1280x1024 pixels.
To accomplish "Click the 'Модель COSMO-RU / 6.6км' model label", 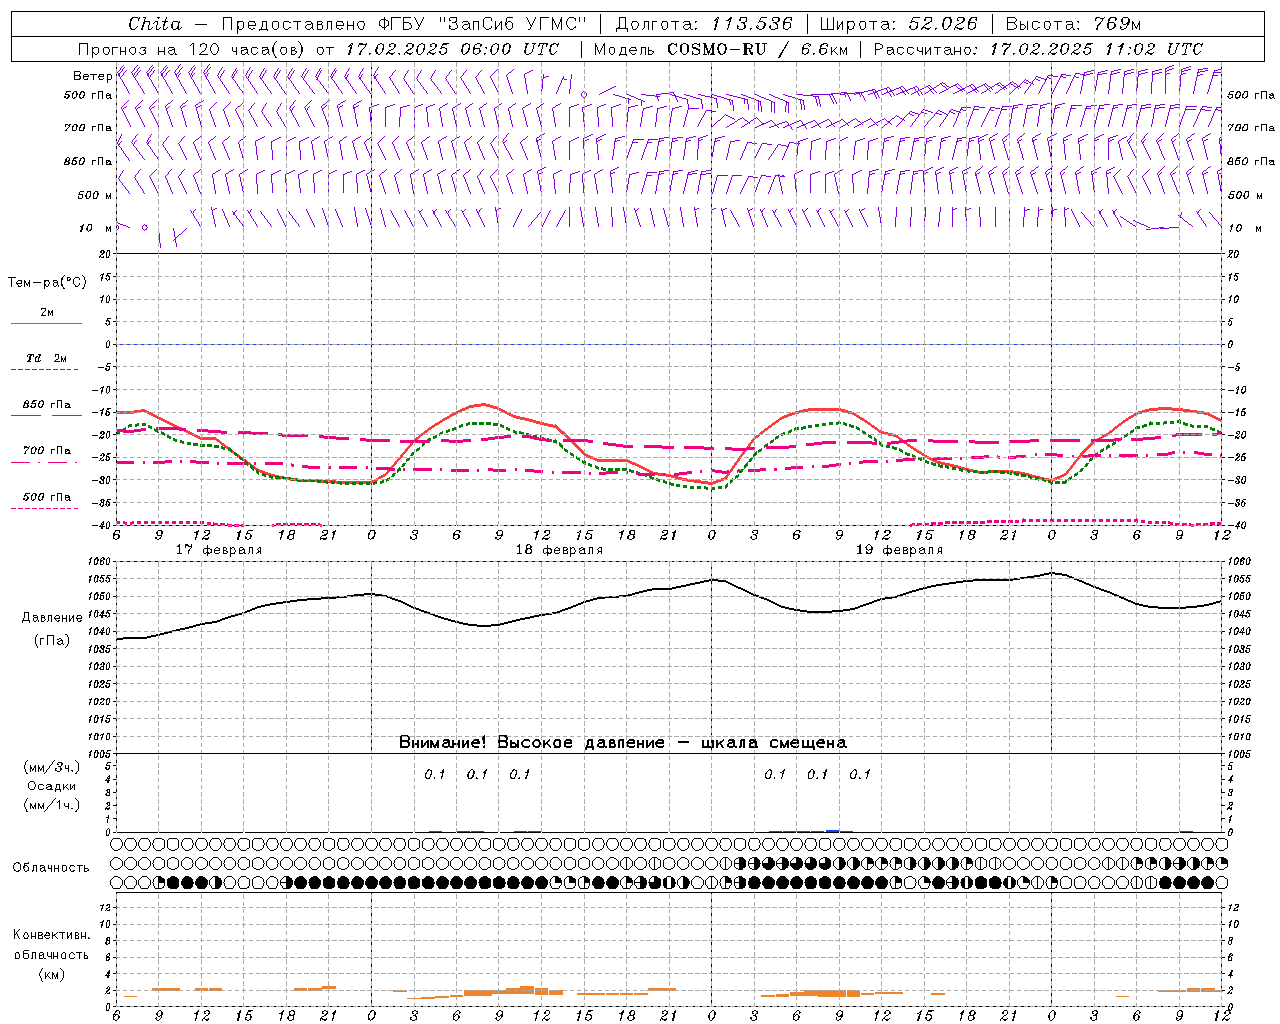I will pos(720,49).
